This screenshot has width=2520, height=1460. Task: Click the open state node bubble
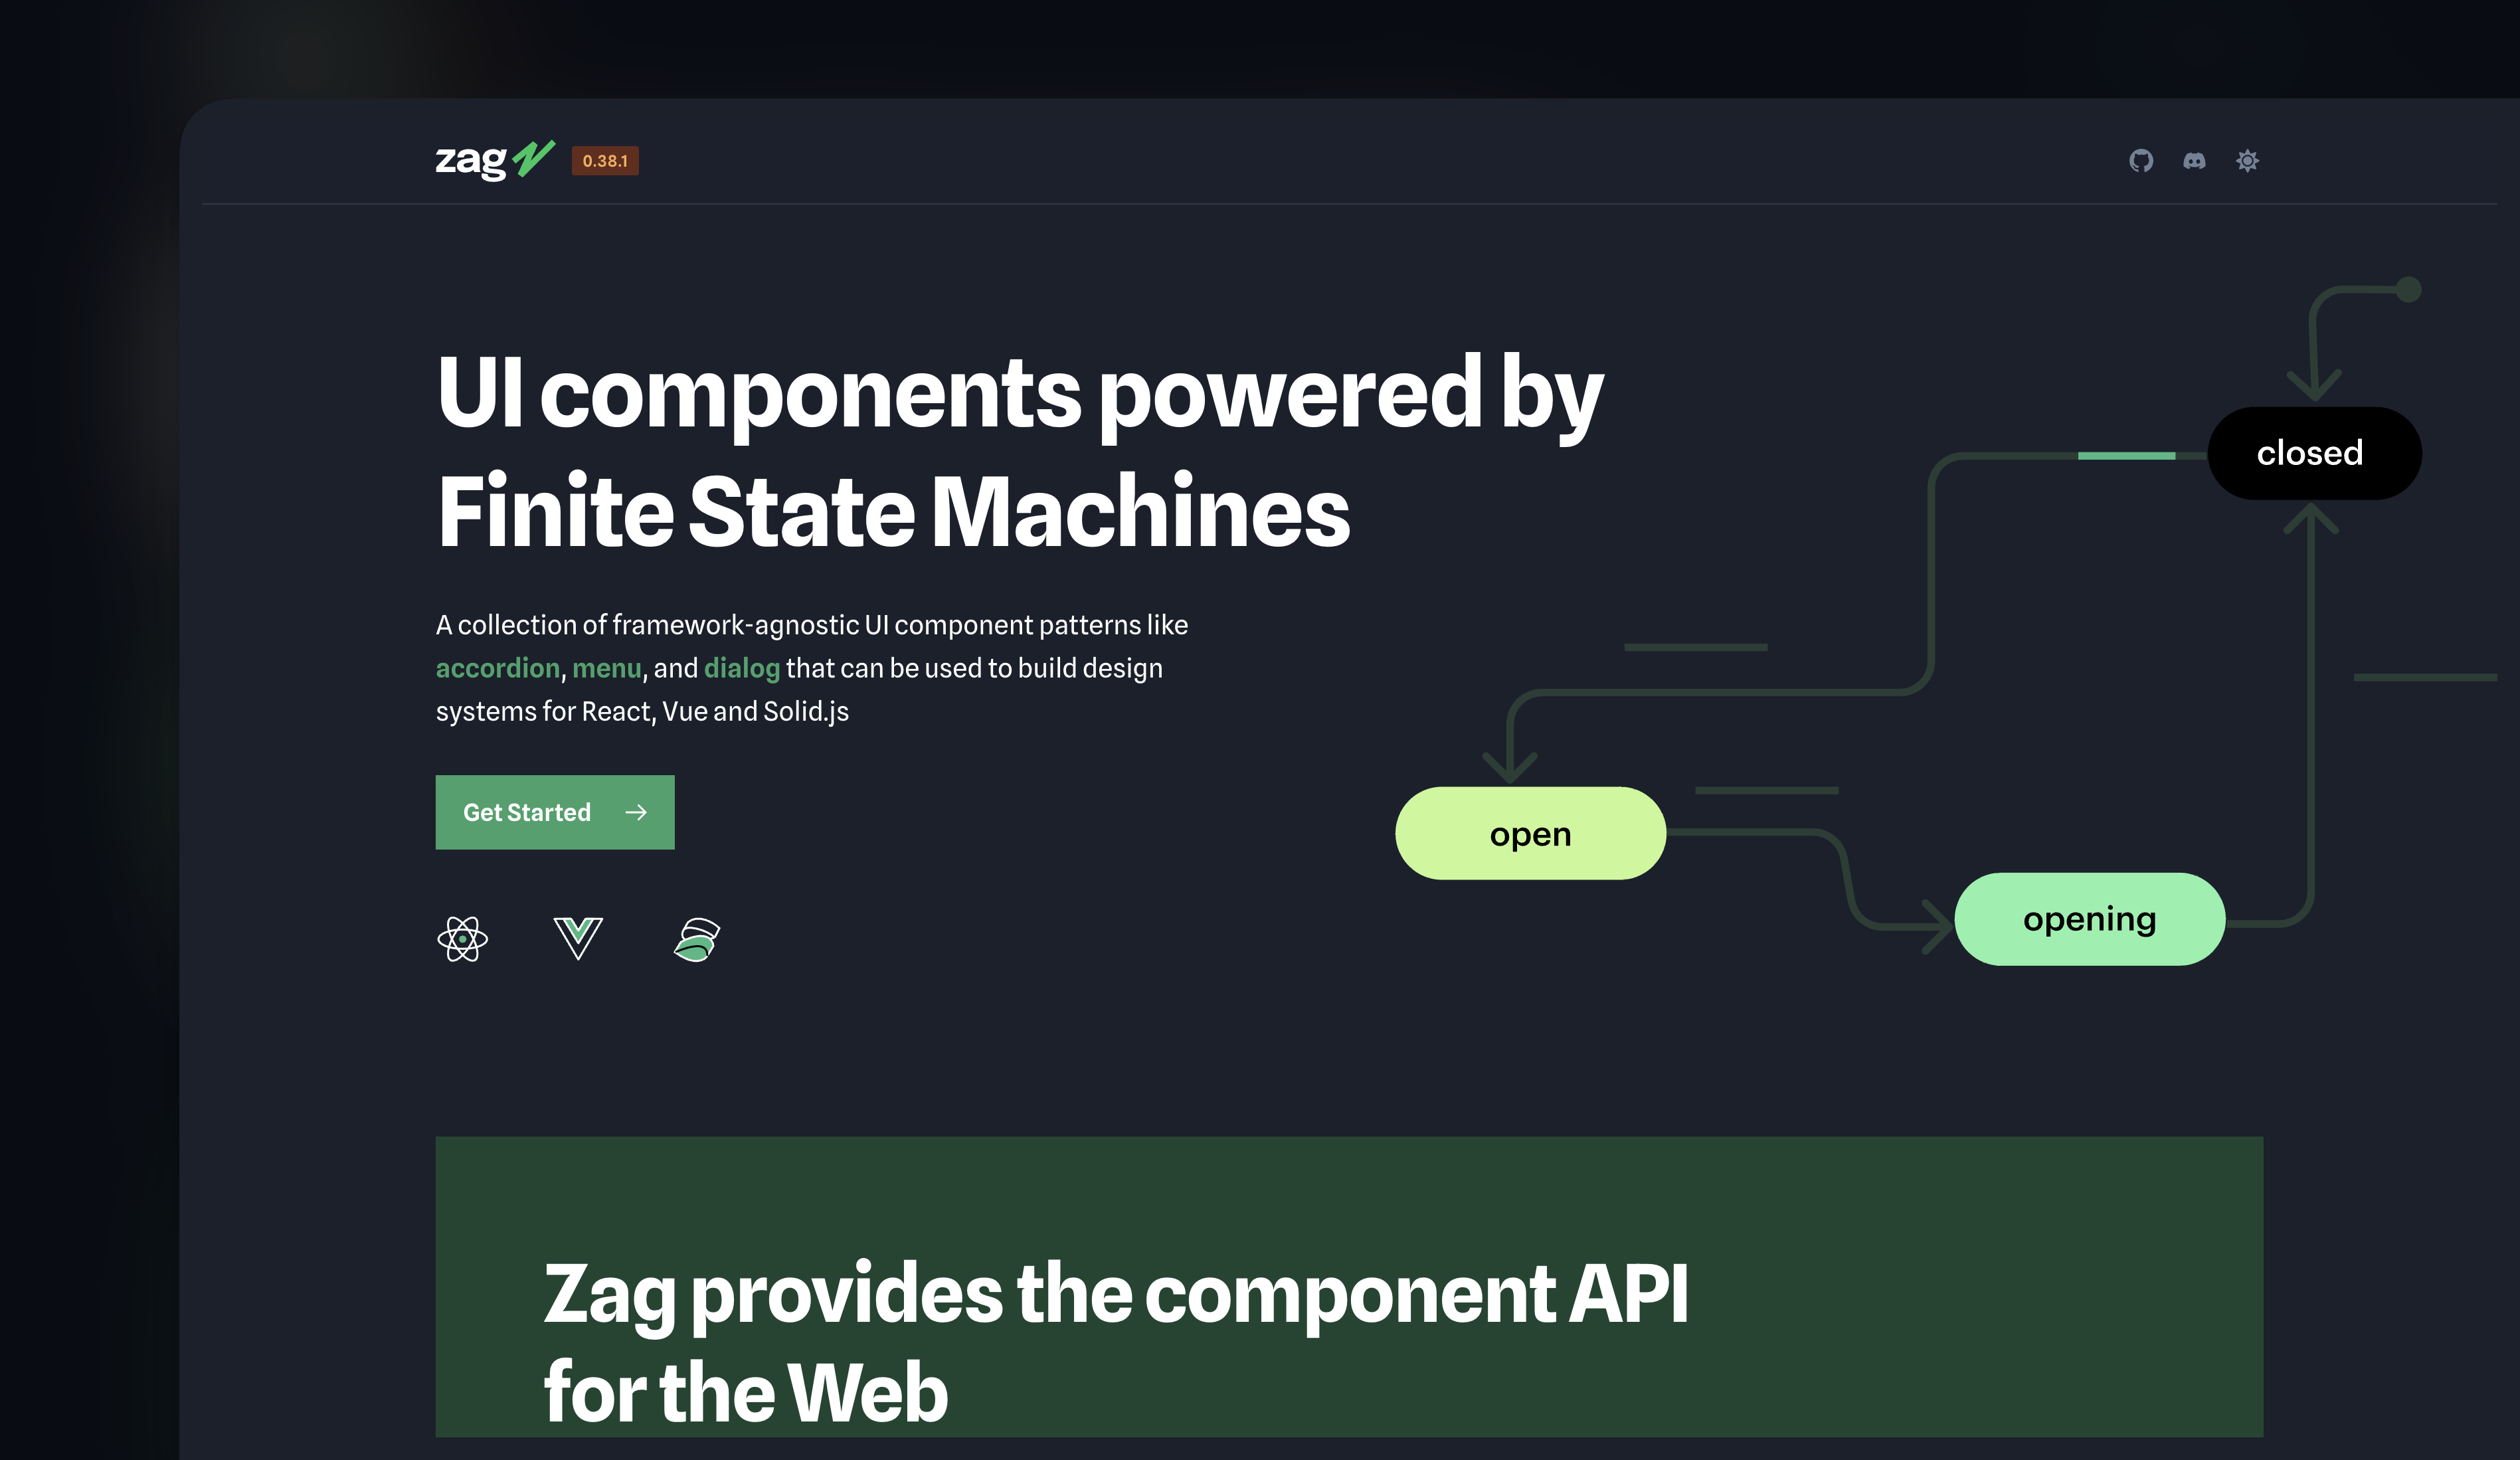(1530, 832)
